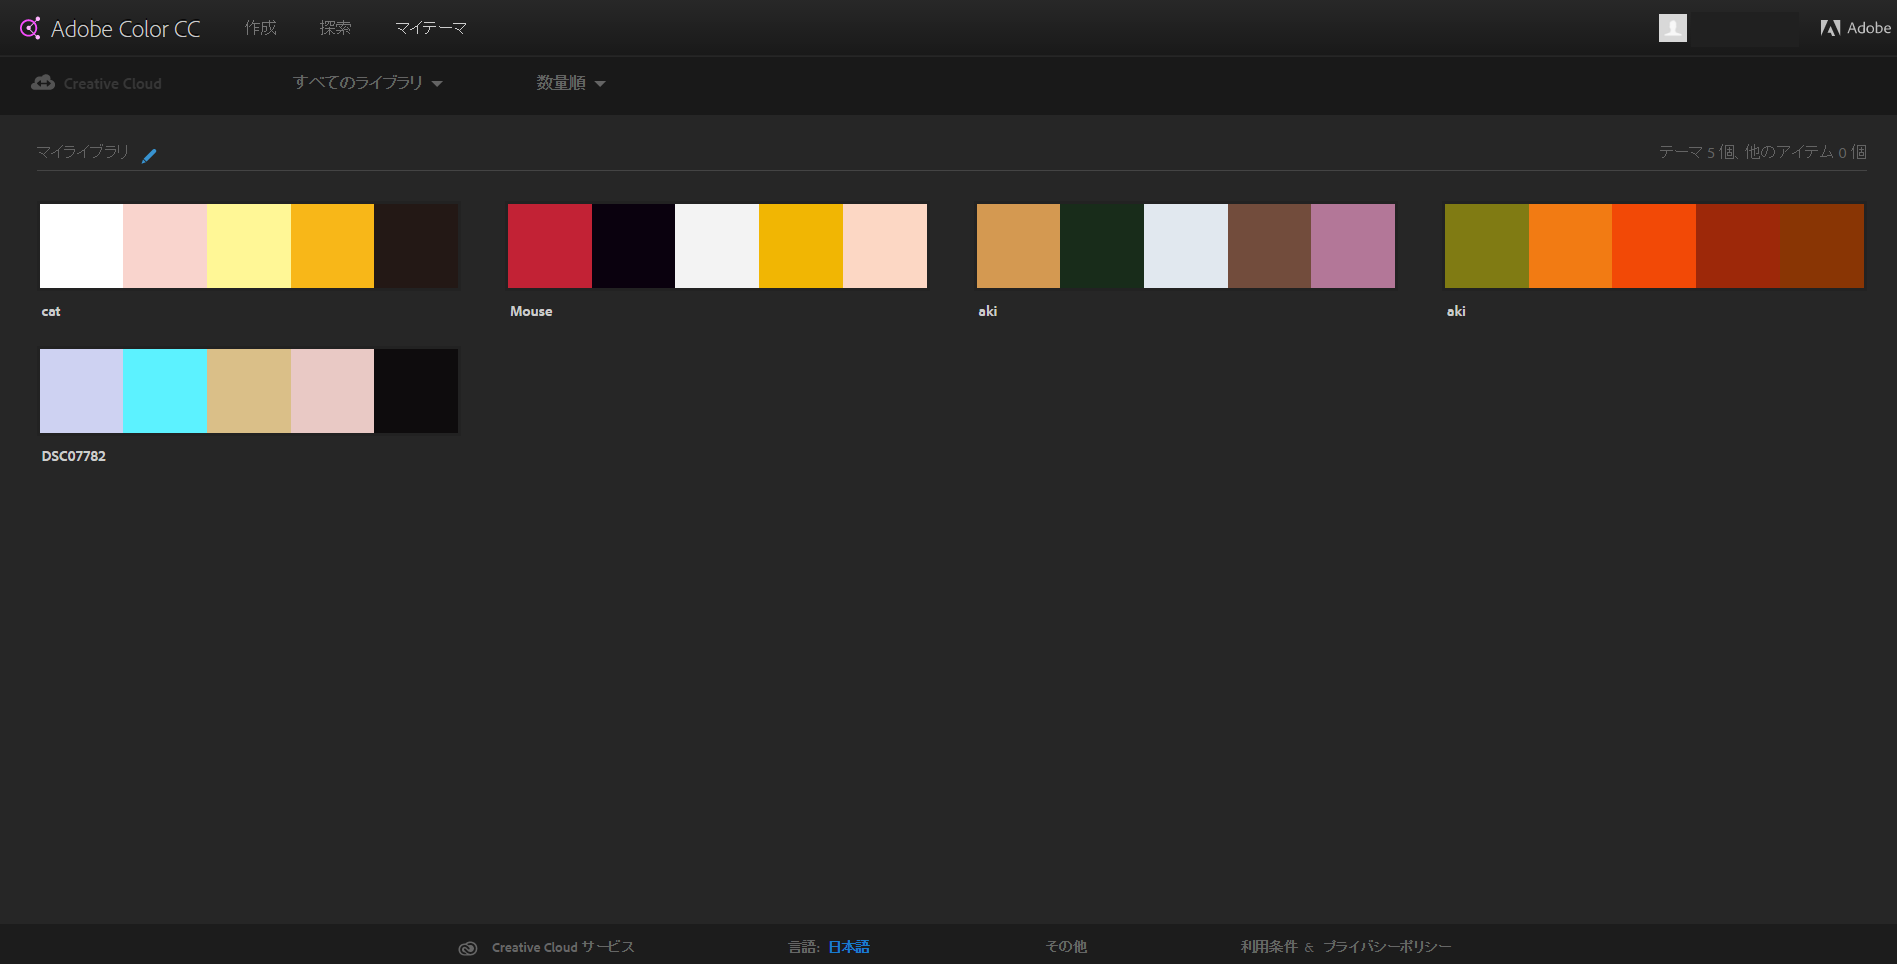Select the マイテーマ tab
This screenshot has width=1897, height=964.
(x=430, y=28)
